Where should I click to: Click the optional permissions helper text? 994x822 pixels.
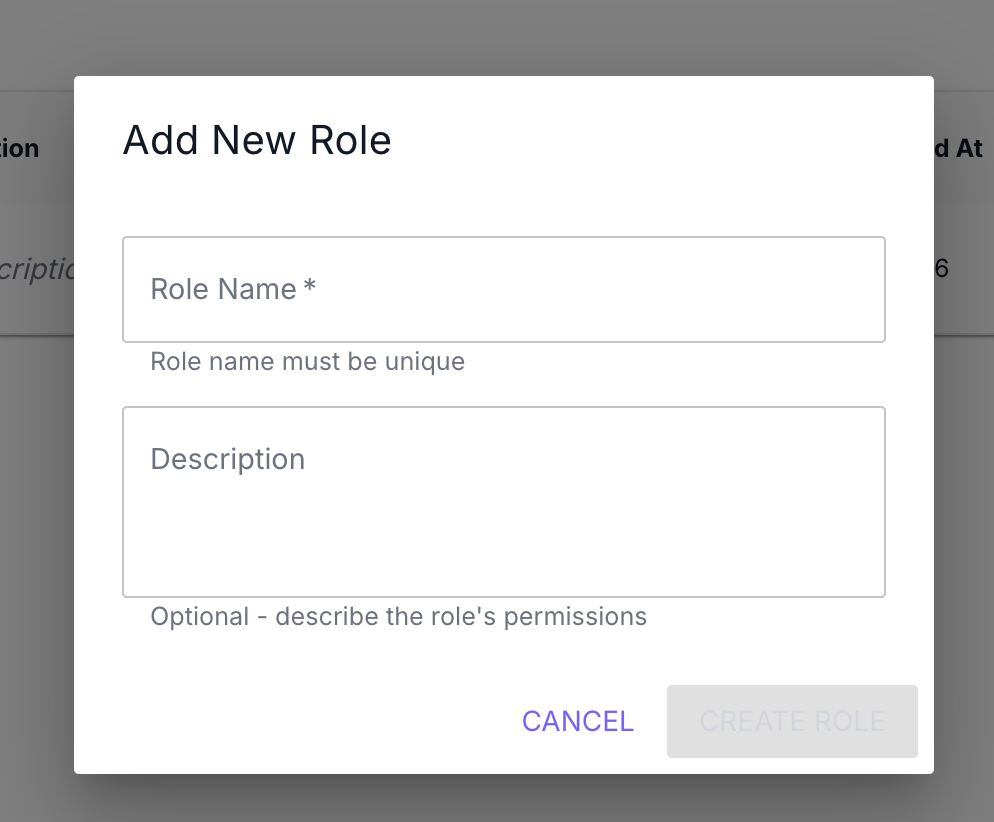(x=398, y=616)
